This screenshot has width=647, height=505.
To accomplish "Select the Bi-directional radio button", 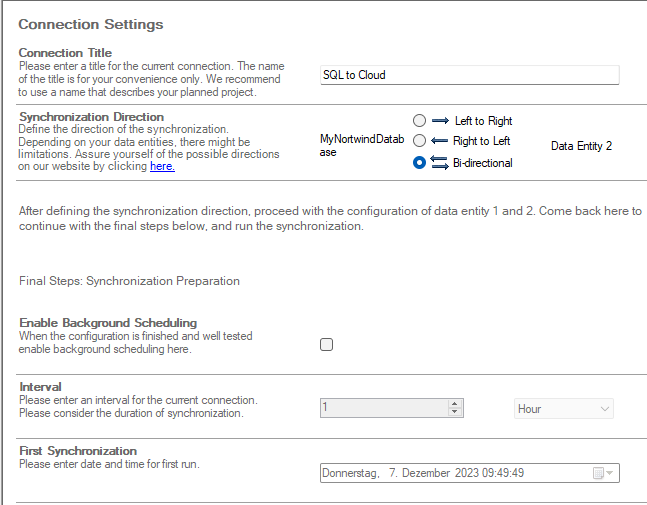I will (419, 163).
